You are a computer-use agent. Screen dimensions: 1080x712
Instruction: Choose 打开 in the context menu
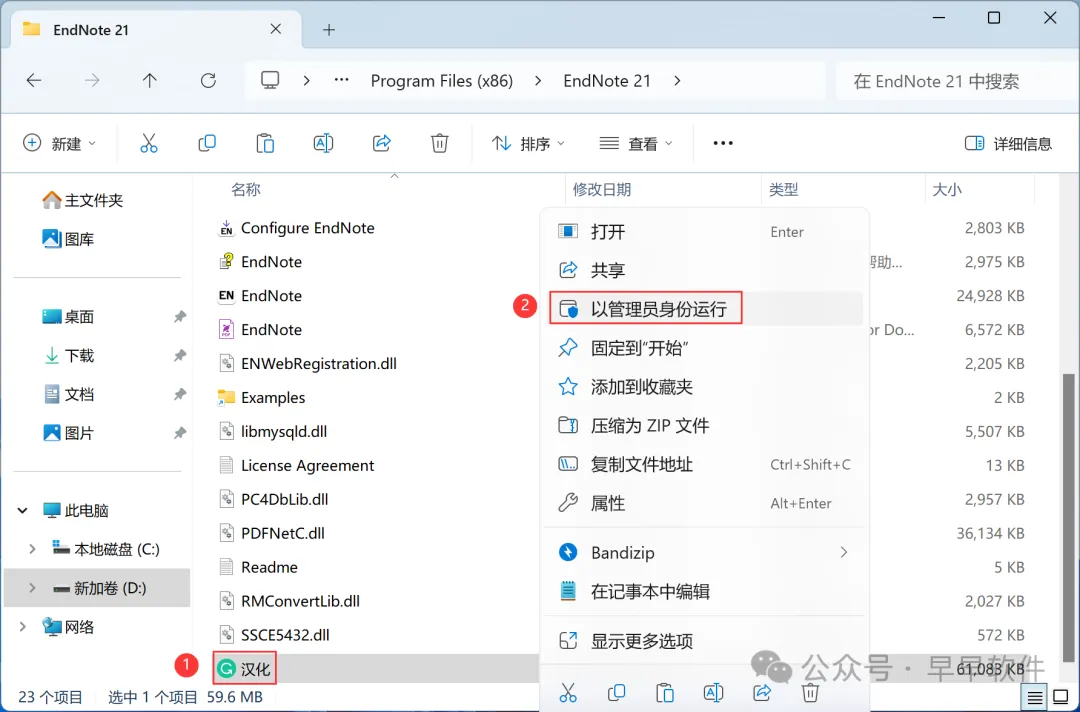(706, 231)
